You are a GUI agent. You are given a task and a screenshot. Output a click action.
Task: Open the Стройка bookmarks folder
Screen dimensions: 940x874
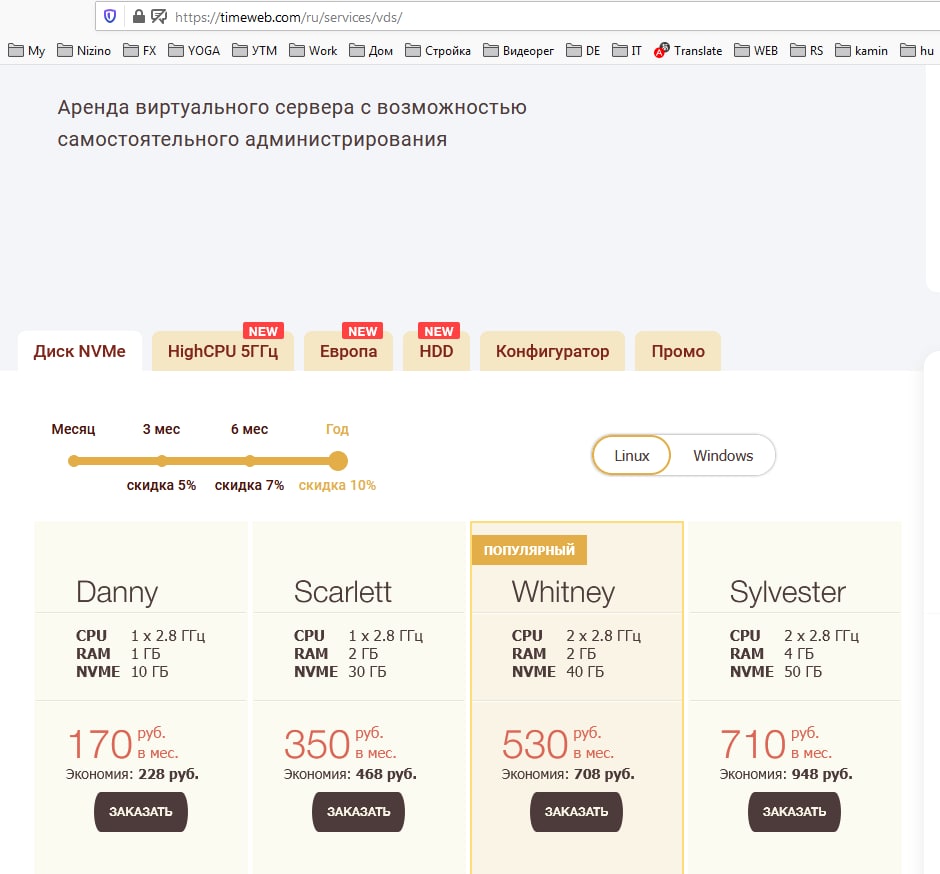pyautogui.click(x=438, y=50)
